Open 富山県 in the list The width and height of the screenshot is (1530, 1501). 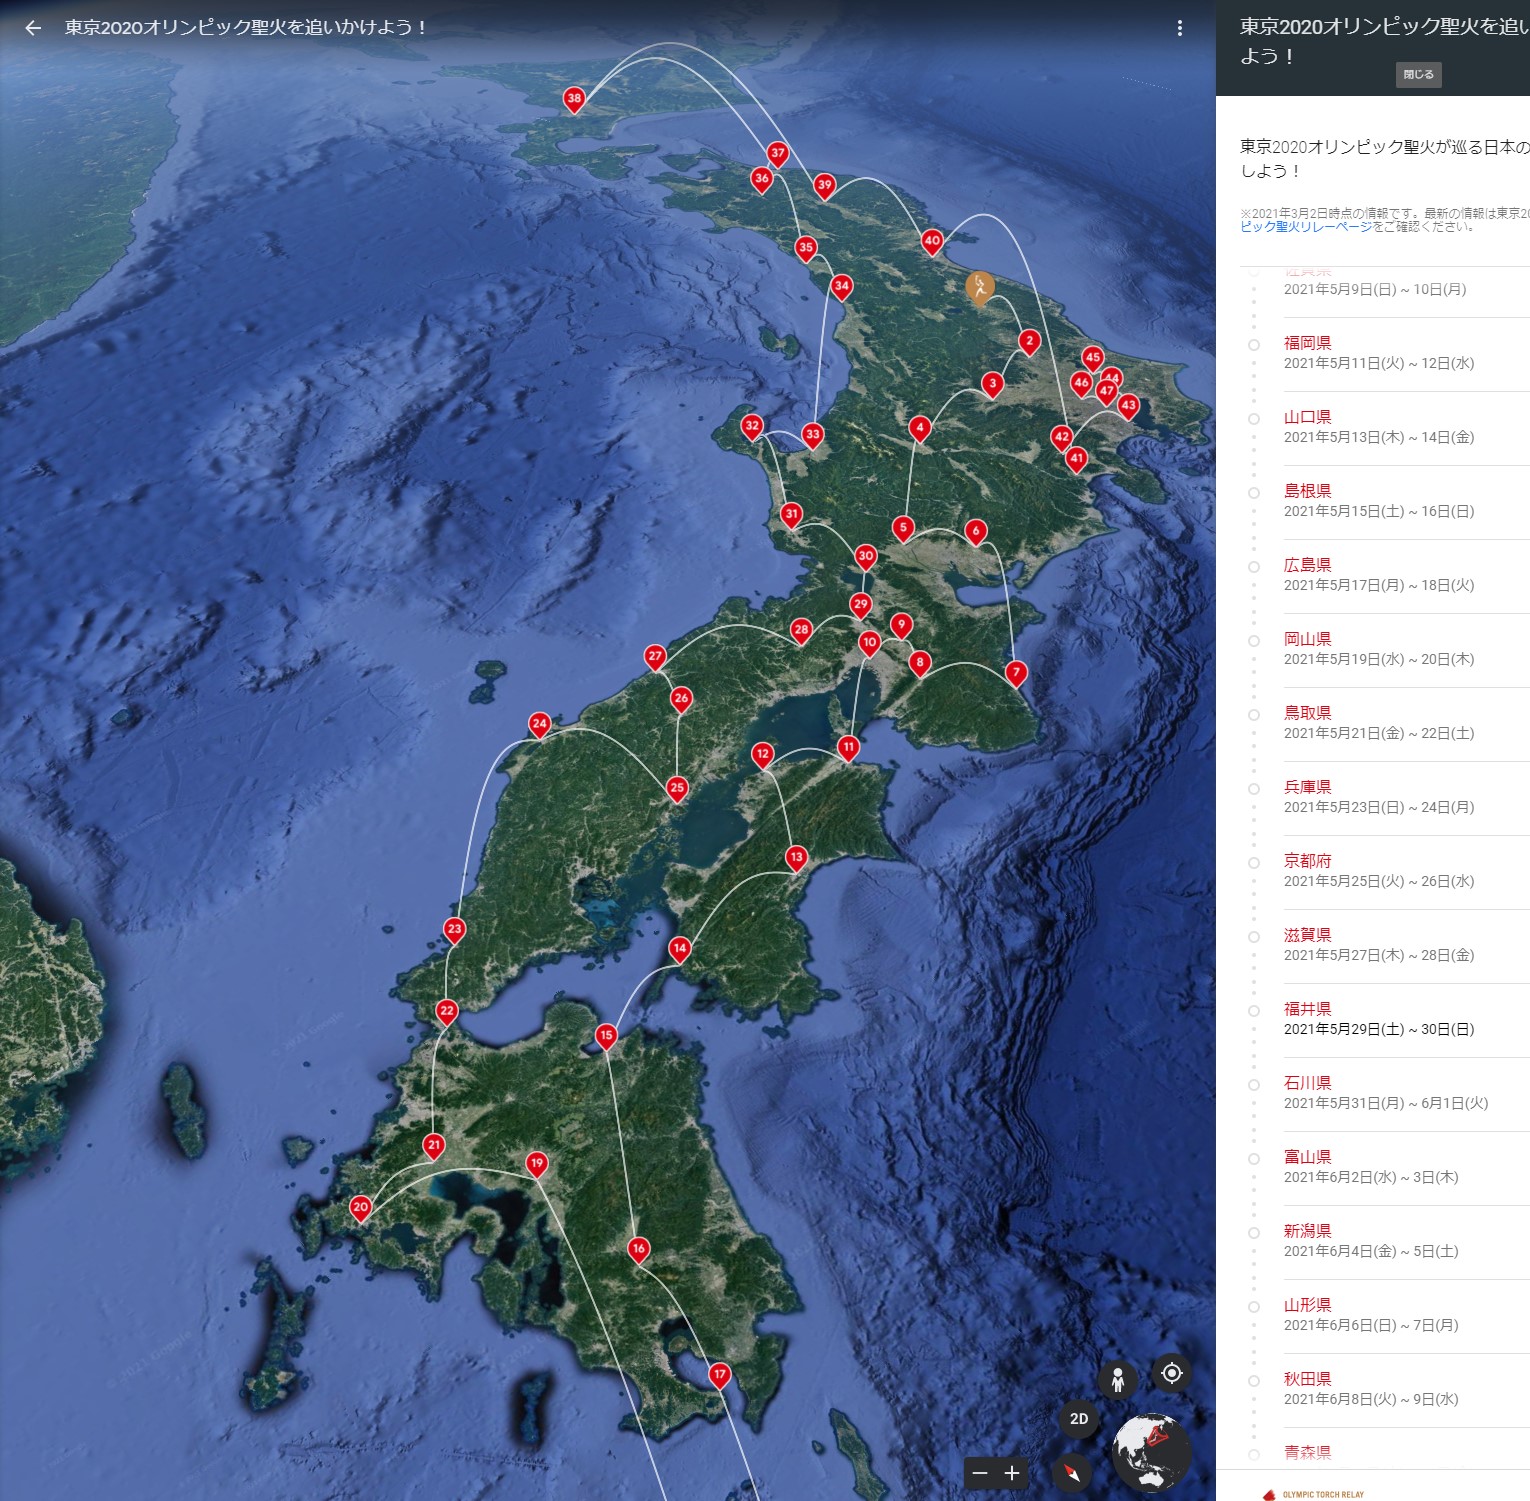(1308, 1157)
